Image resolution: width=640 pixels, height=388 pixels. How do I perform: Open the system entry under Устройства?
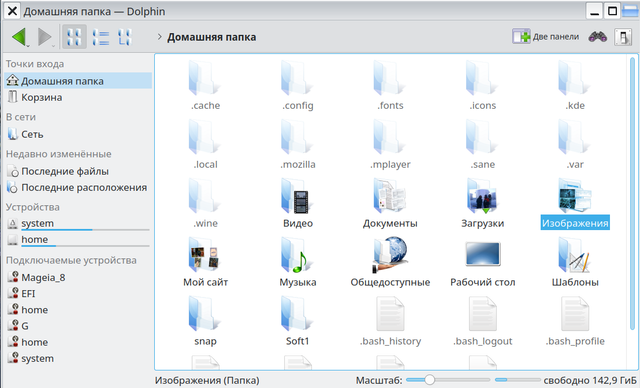78,224
